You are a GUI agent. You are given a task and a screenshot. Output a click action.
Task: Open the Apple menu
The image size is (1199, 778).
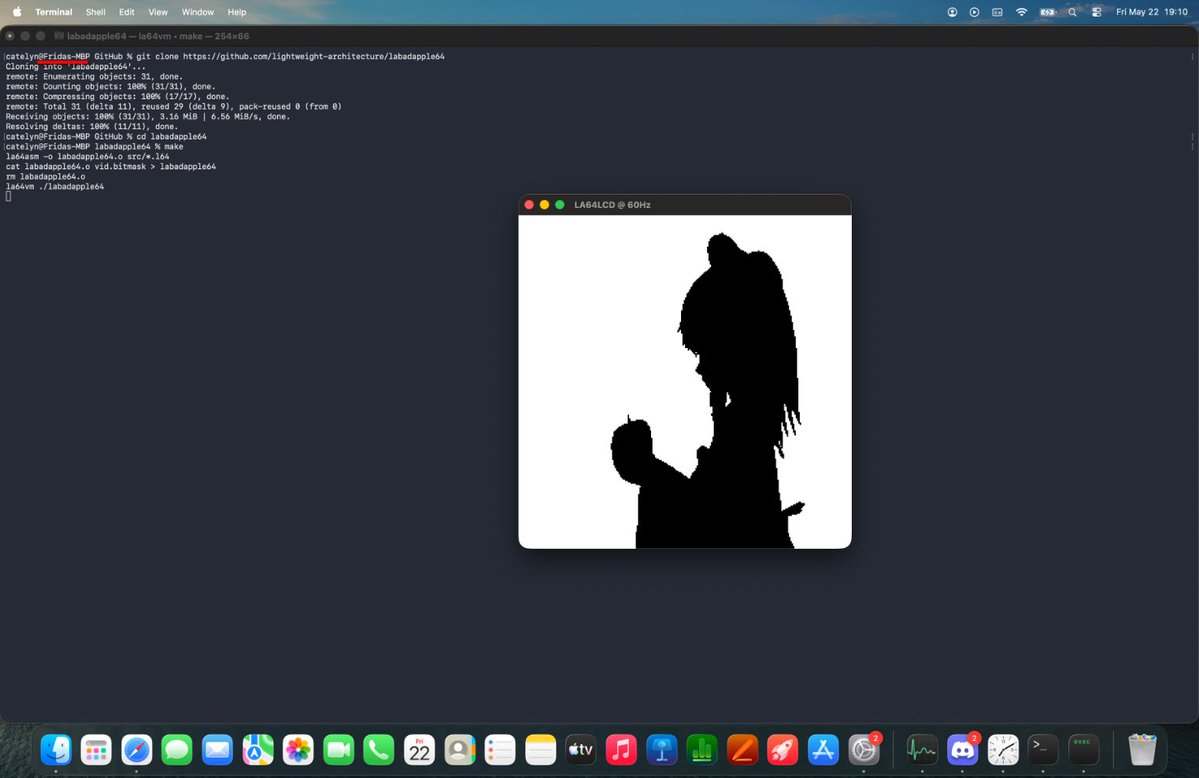[x=17, y=11]
